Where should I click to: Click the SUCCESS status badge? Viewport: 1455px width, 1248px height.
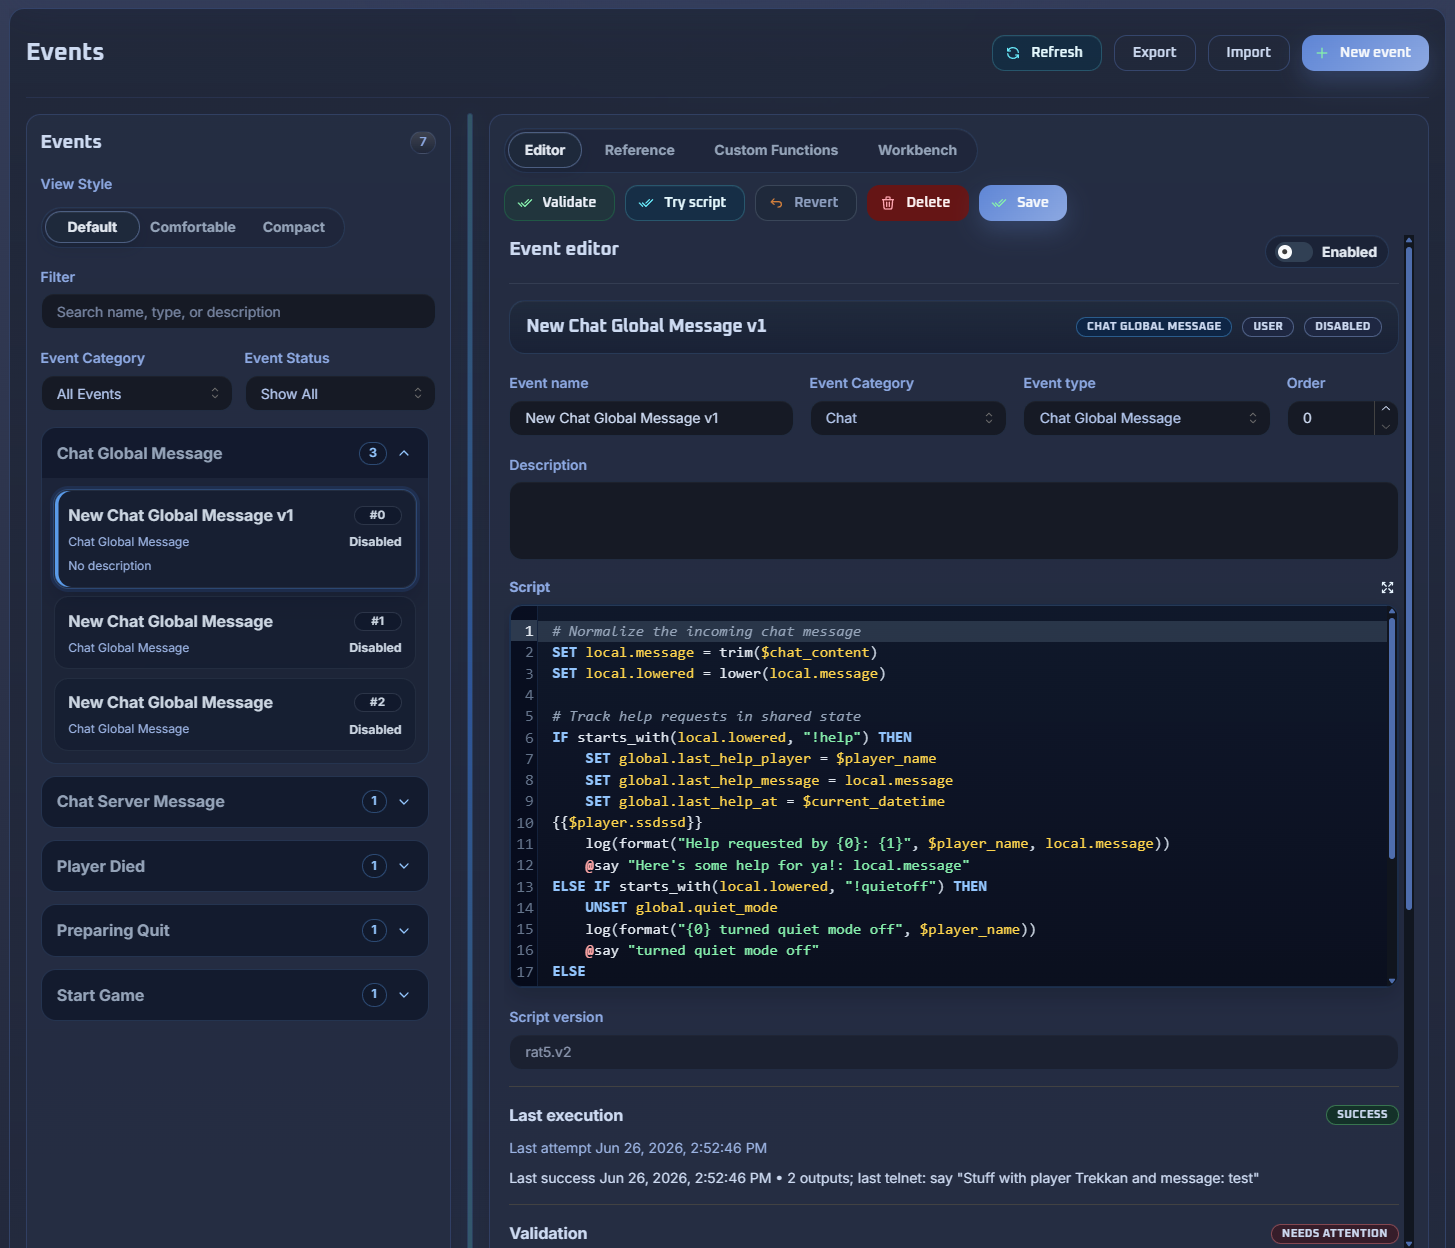[x=1362, y=1115]
